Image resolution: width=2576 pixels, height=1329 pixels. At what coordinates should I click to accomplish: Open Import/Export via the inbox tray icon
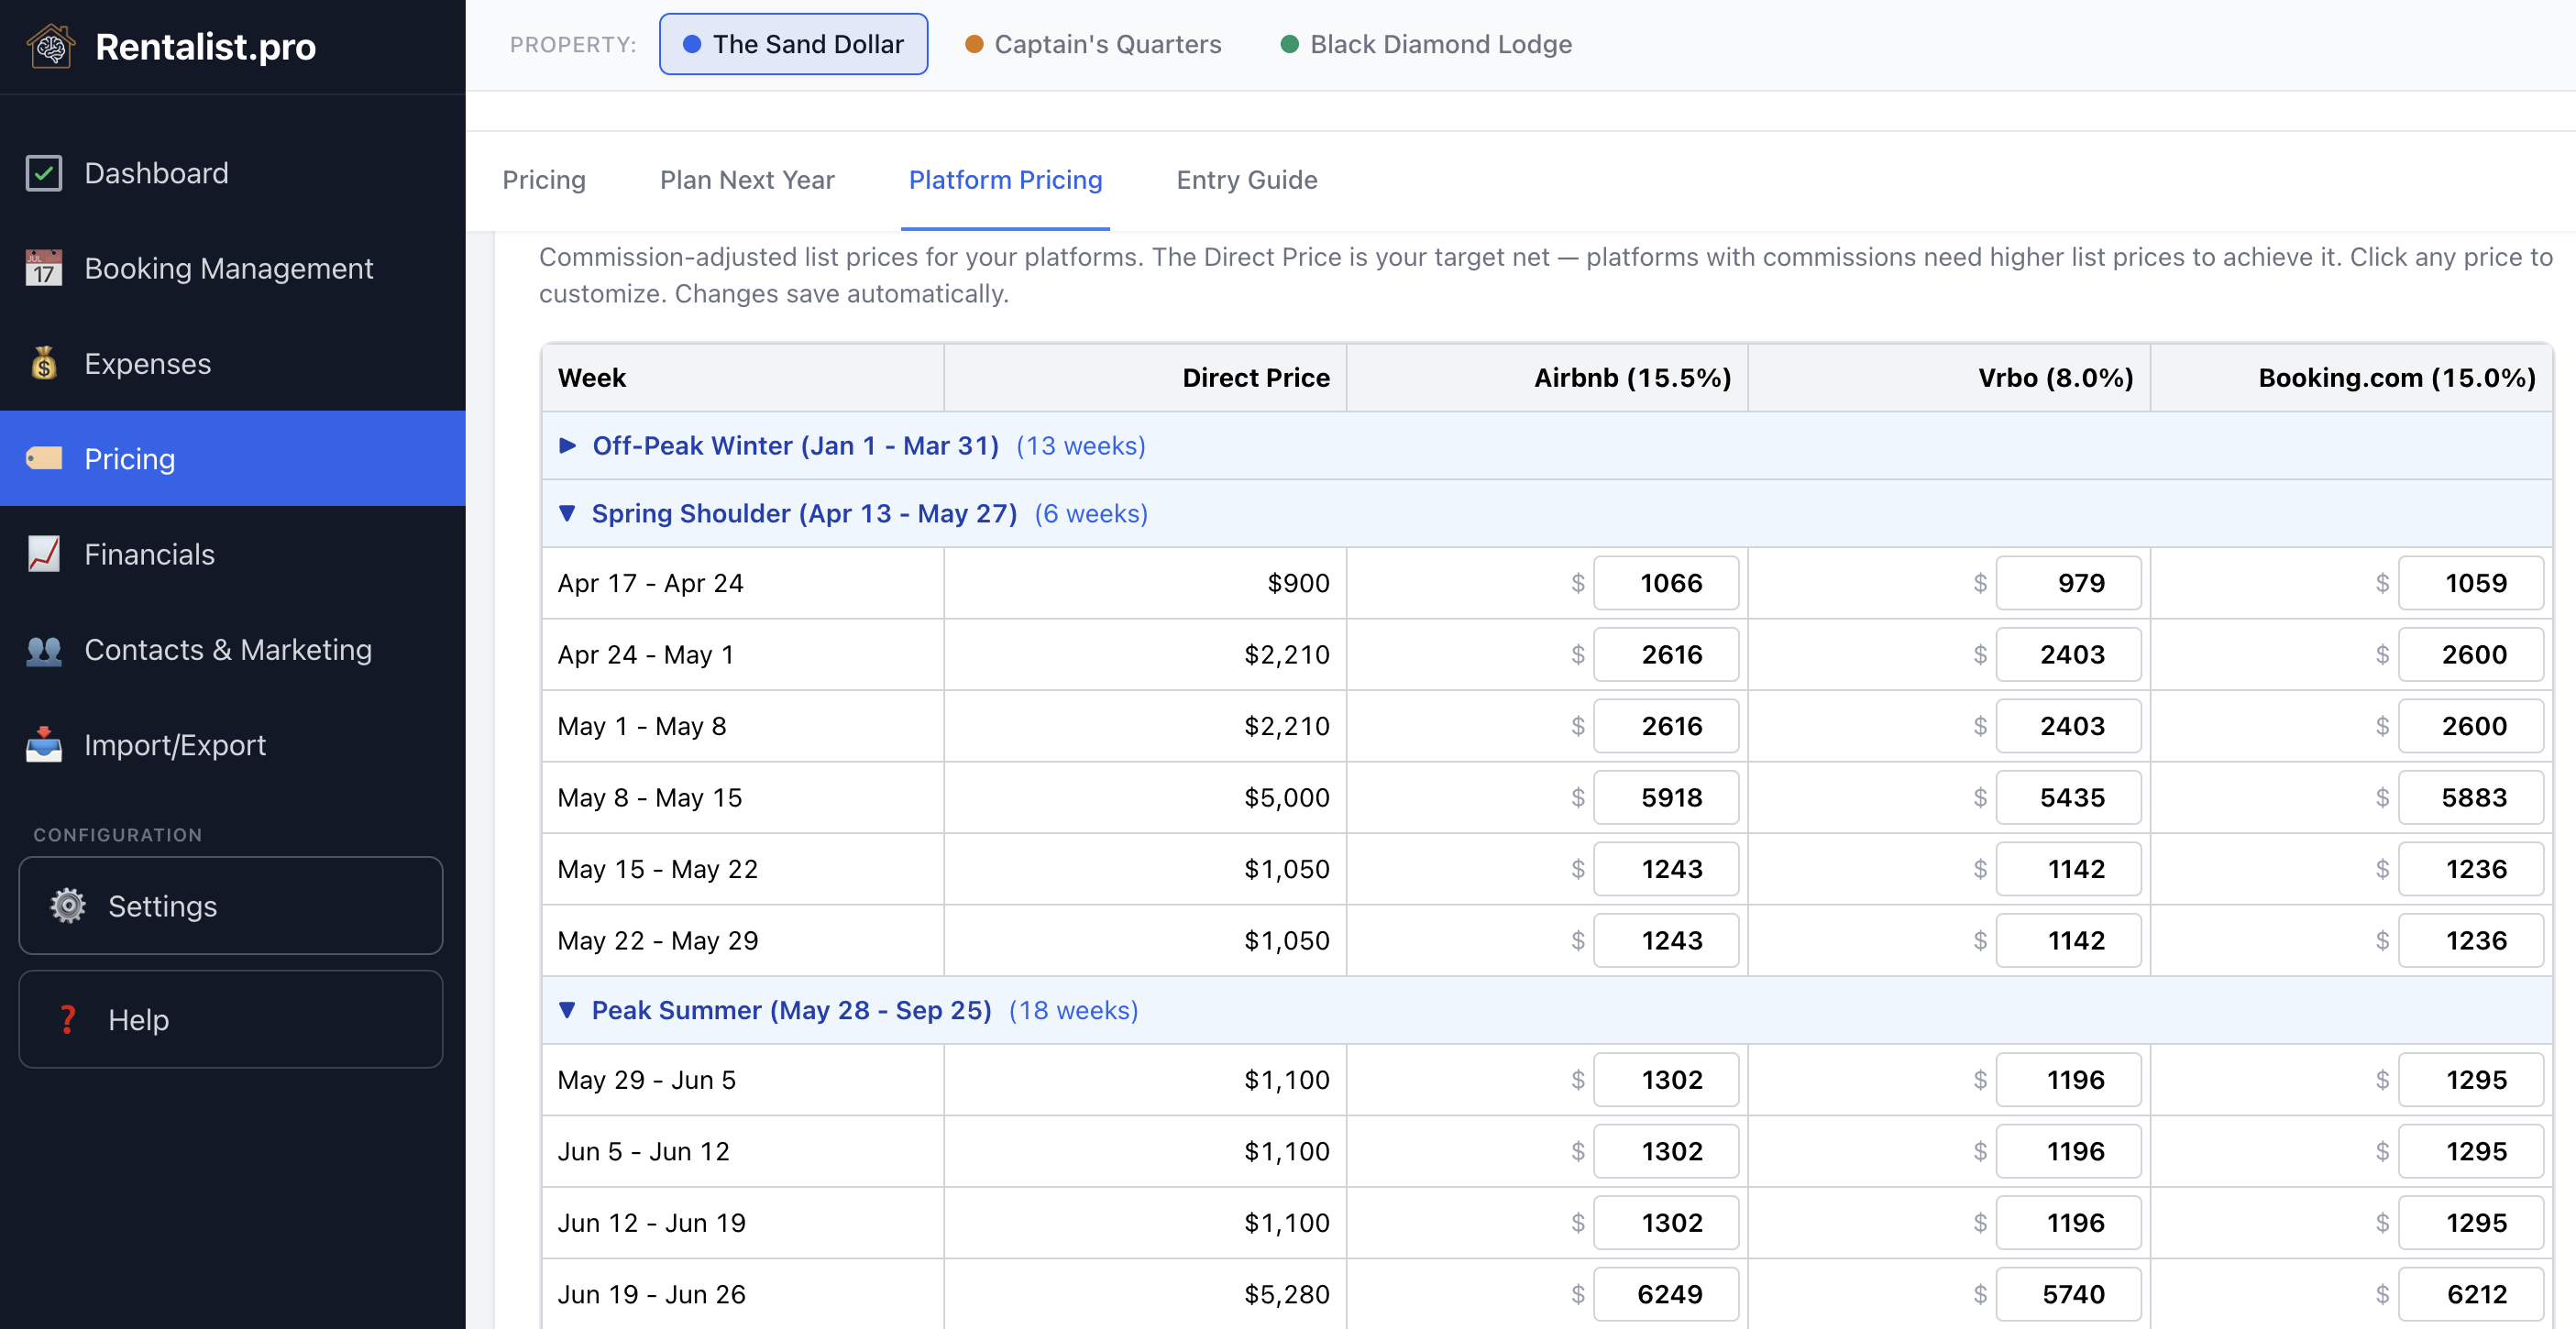pyautogui.click(x=44, y=744)
